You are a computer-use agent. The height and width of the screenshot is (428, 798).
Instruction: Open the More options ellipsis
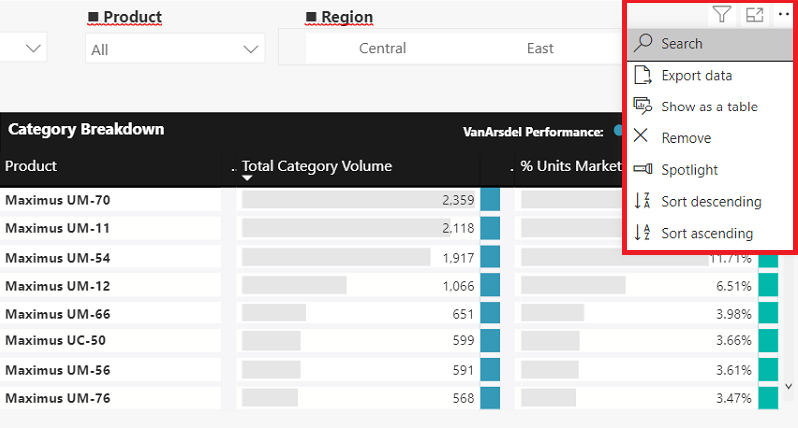[x=784, y=15]
